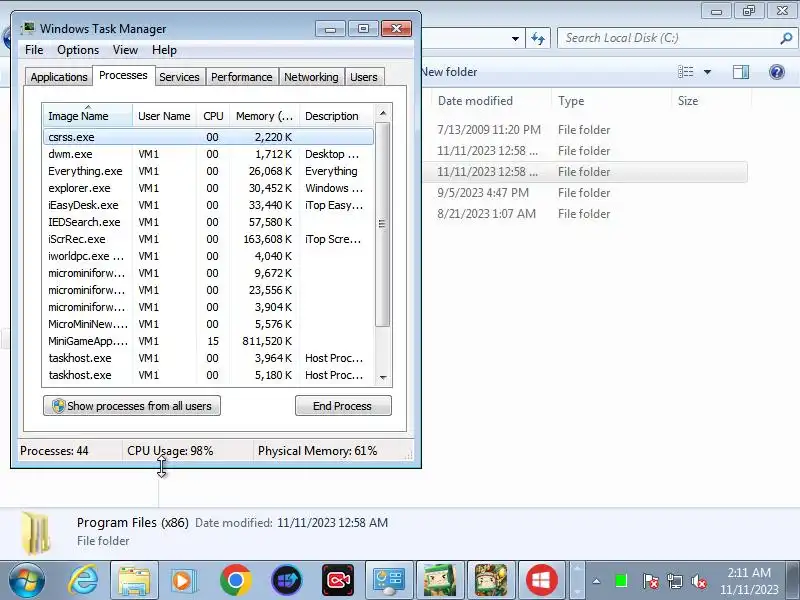Click Explorer refresh address button

point(538,38)
